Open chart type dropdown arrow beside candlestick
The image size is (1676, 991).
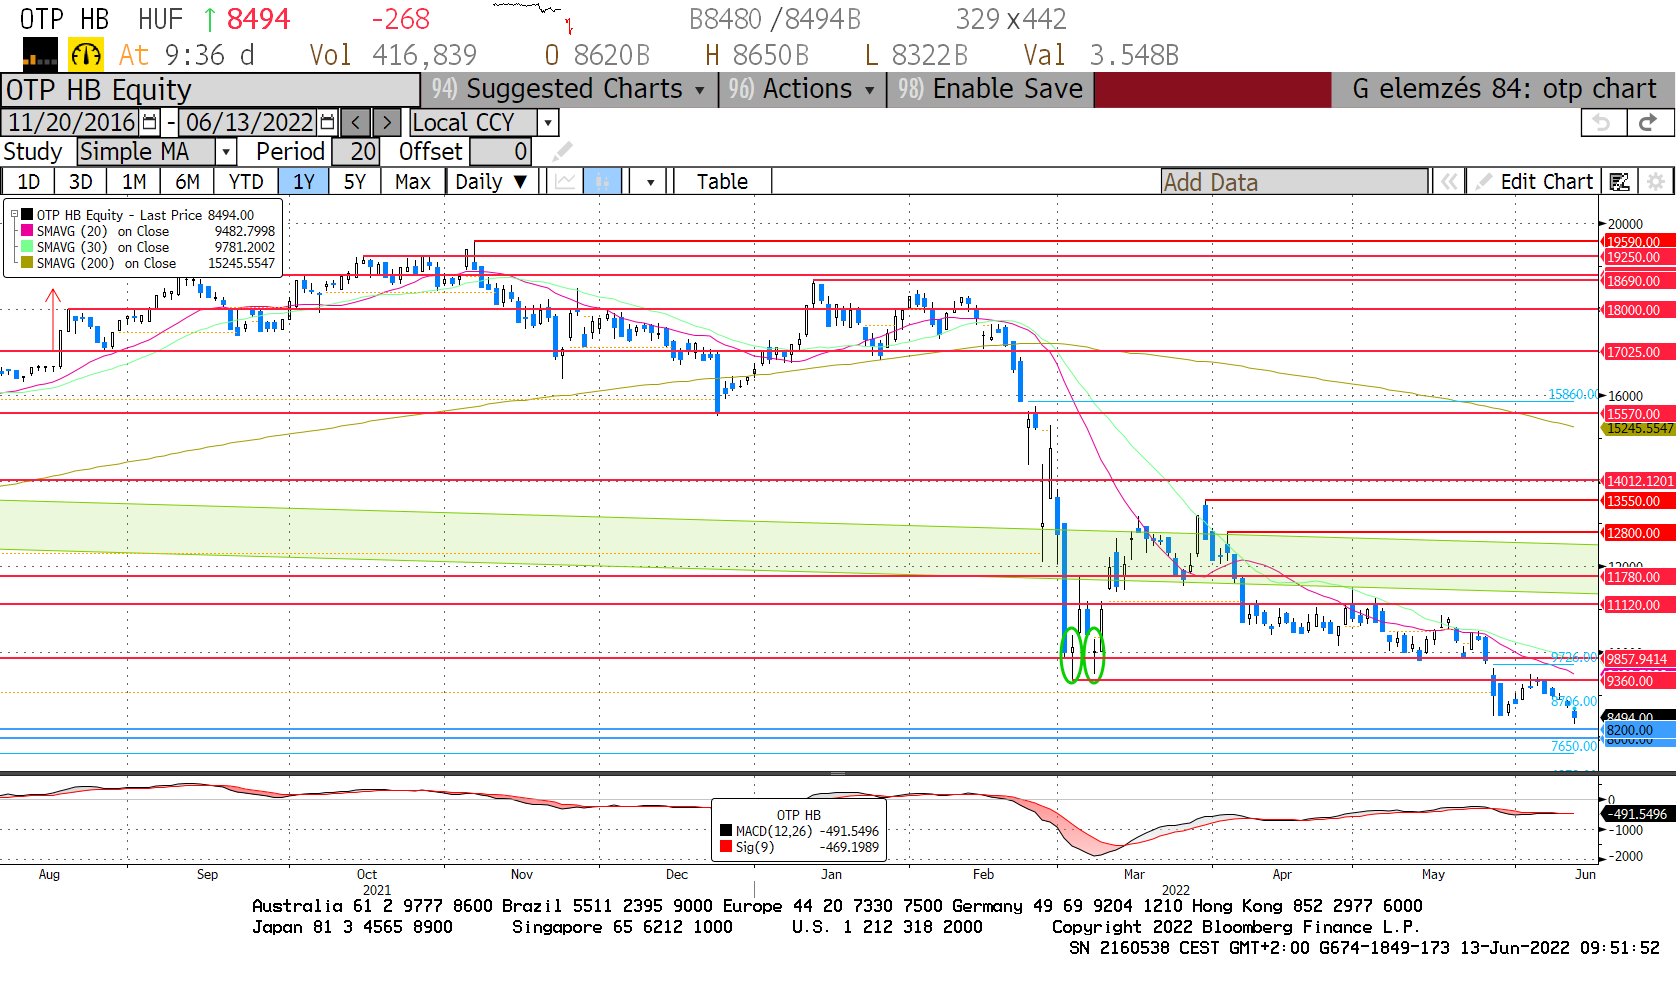[651, 181]
